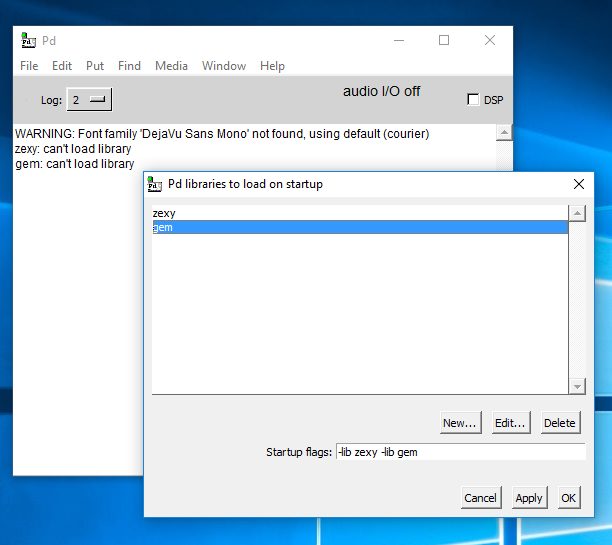Click the "gem: can't load library" console line
The image size is (612, 545).
pyautogui.click(x=75, y=164)
